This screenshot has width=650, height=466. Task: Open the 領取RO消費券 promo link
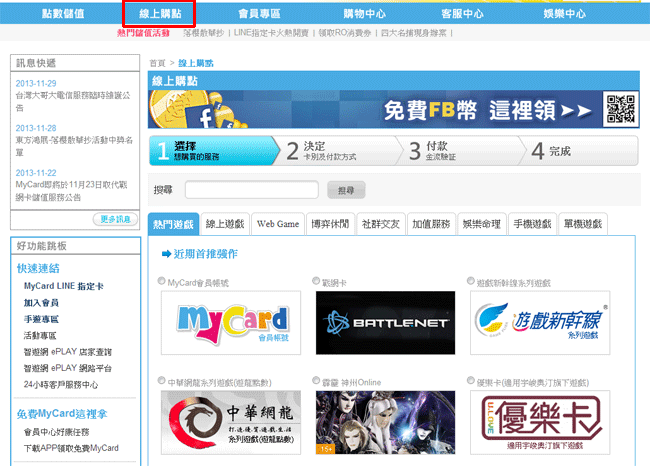coord(345,33)
